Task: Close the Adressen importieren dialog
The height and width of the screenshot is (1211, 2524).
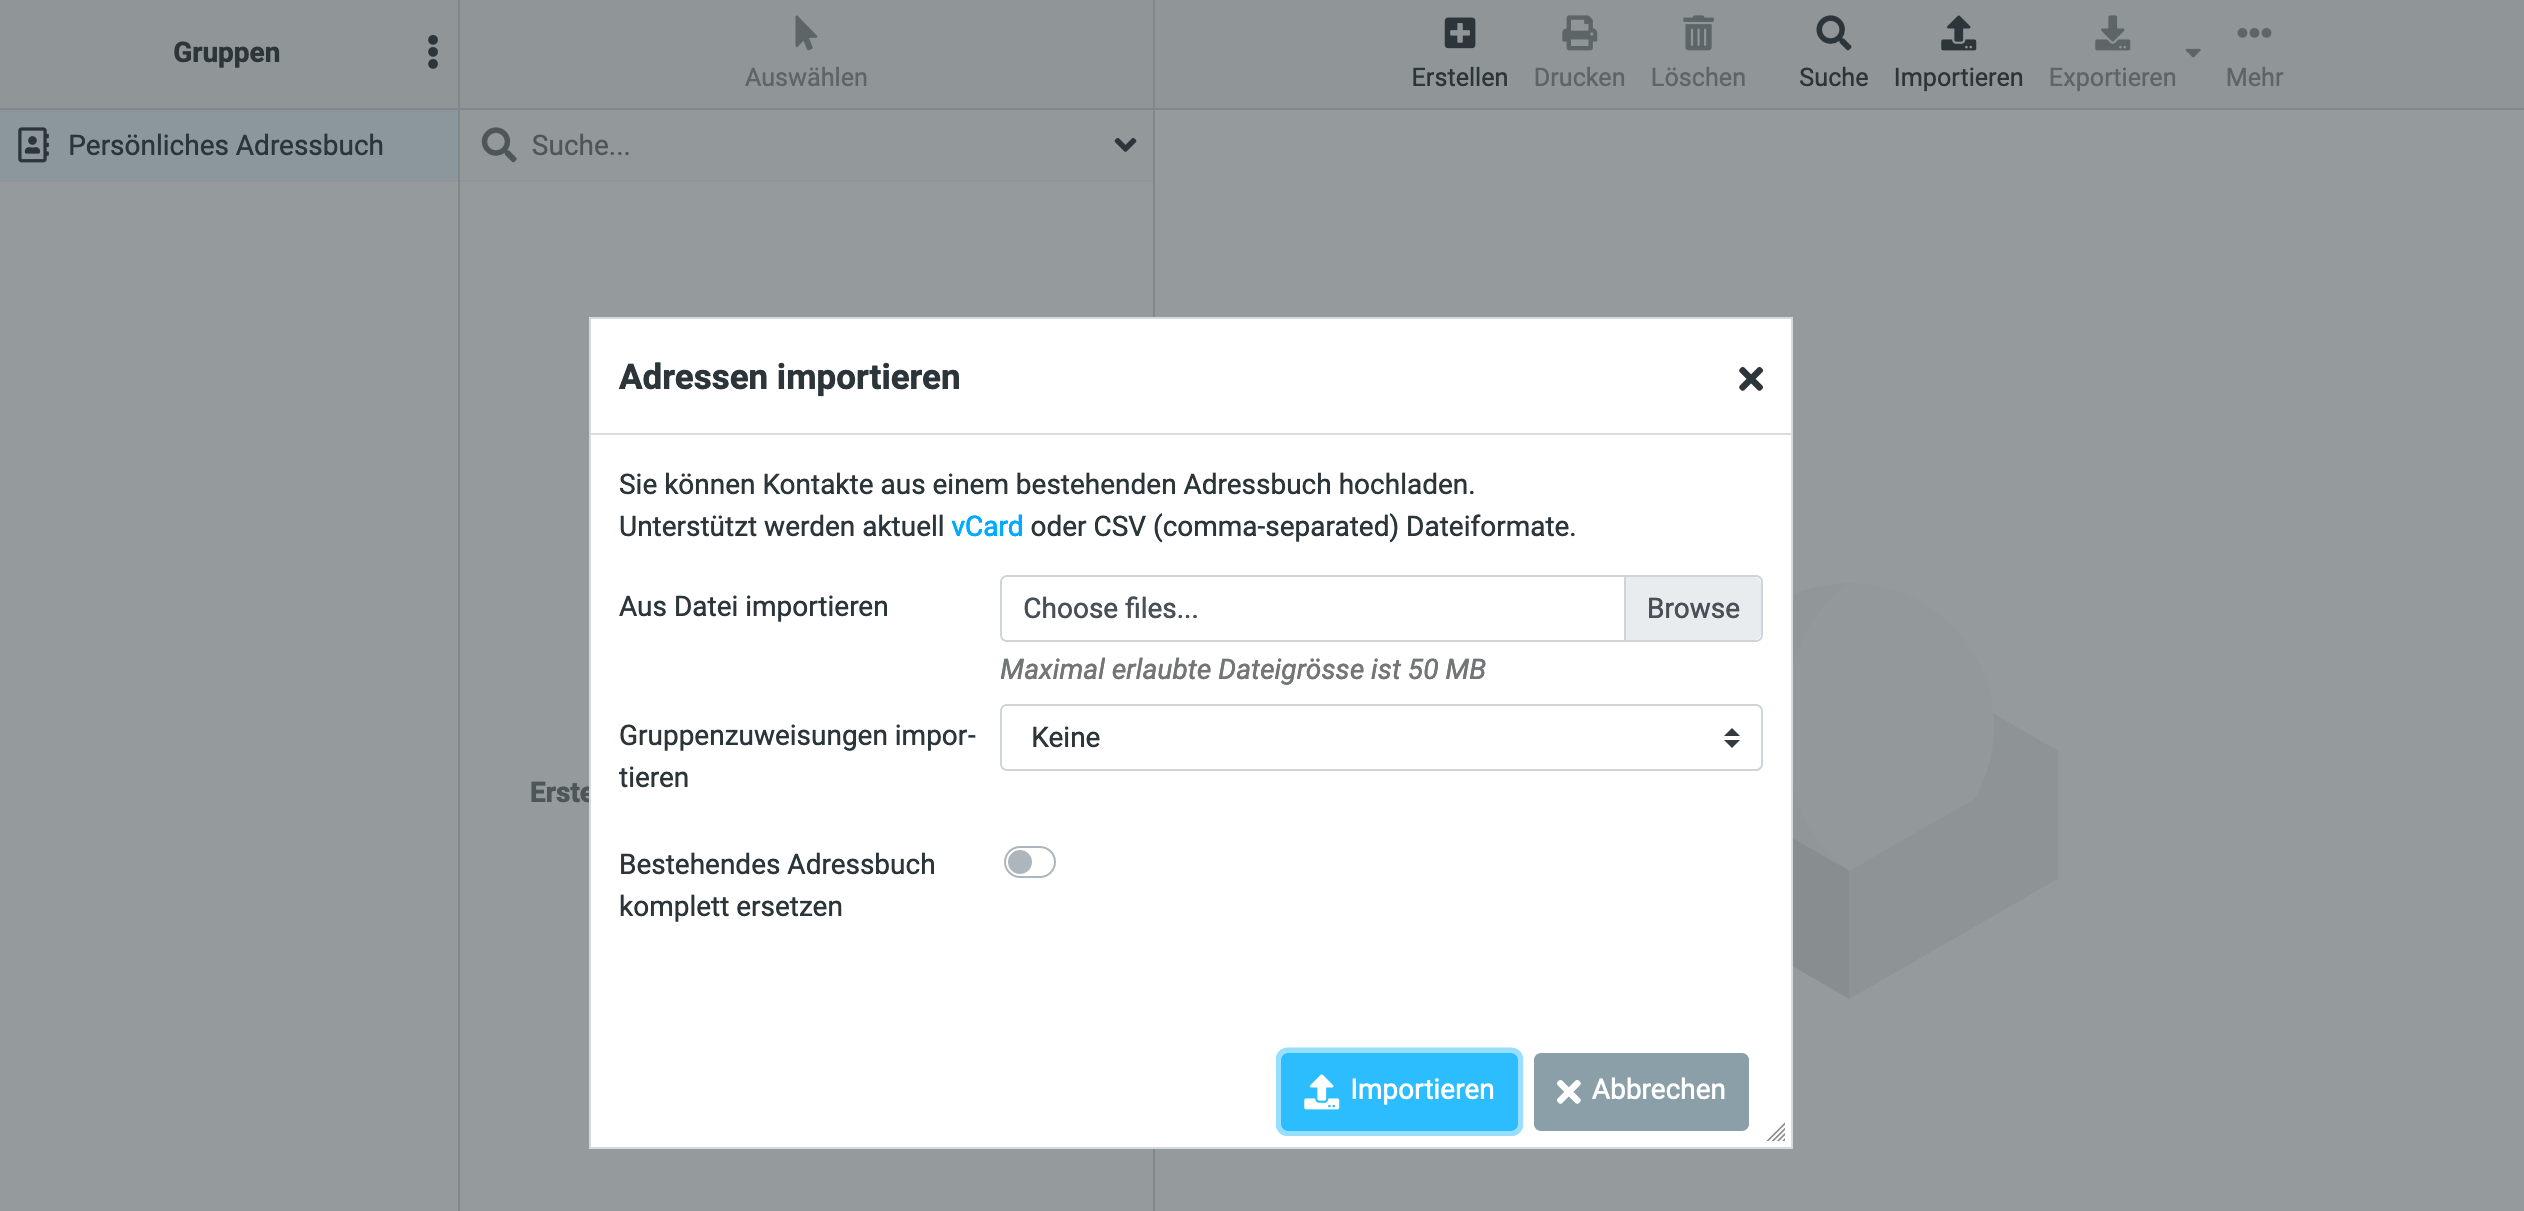Action: point(1750,378)
